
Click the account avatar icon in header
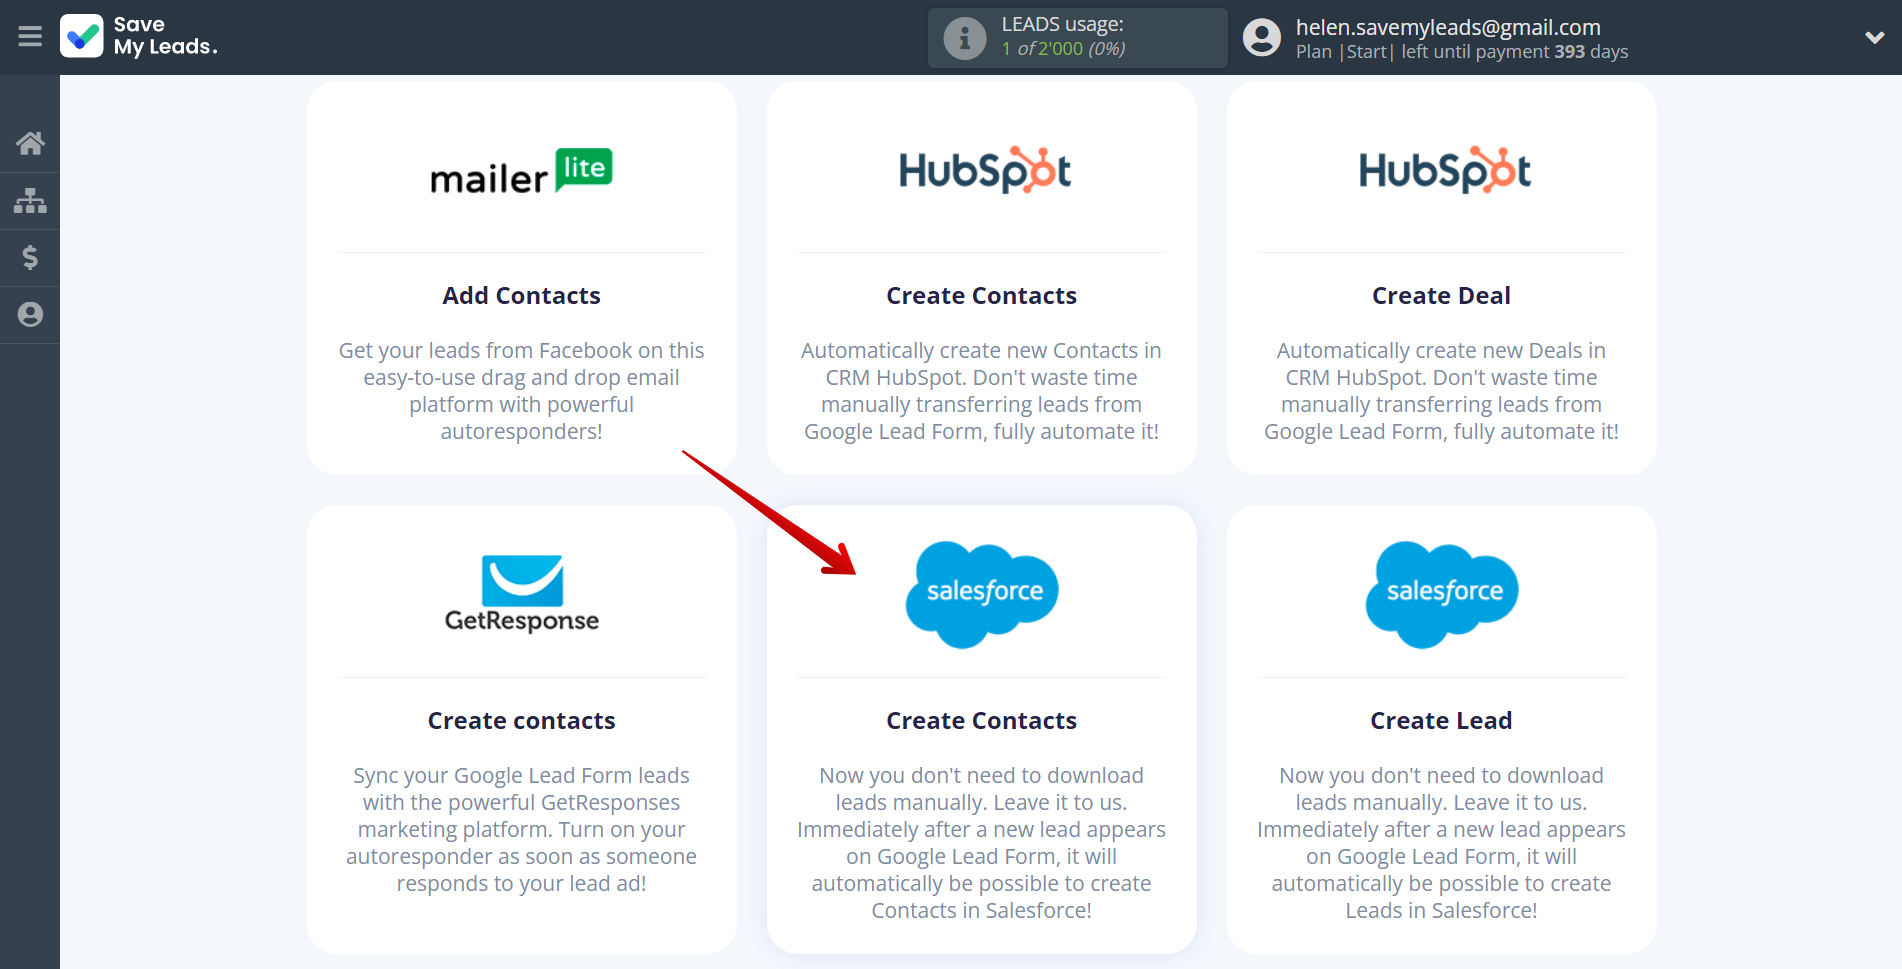point(1261,38)
